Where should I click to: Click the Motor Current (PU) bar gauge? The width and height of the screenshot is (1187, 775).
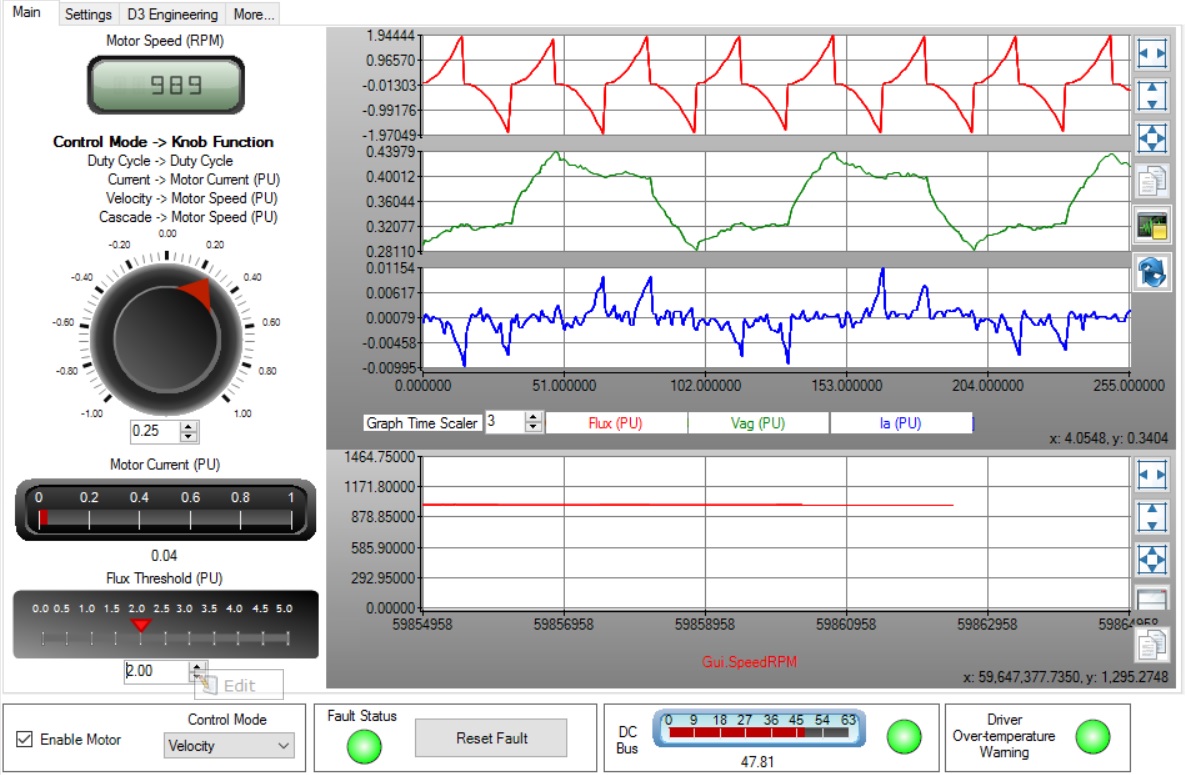click(x=165, y=510)
